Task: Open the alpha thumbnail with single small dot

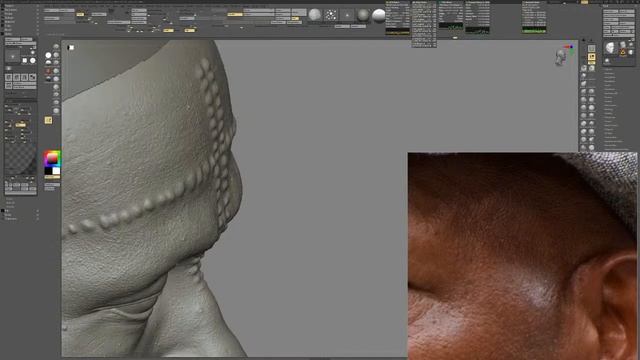Action: pyautogui.click(x=347, y=15)
